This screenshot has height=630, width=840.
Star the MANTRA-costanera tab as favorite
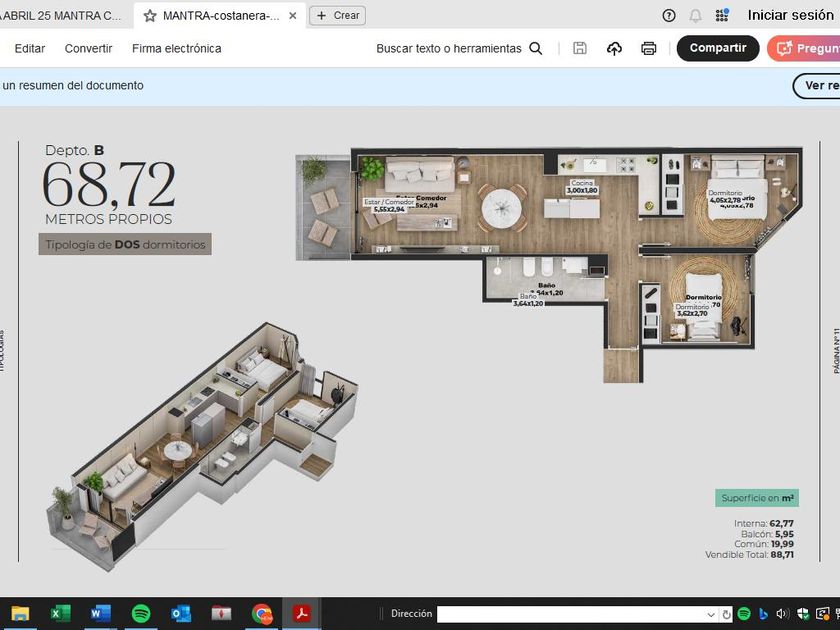[x=150, y=16]
